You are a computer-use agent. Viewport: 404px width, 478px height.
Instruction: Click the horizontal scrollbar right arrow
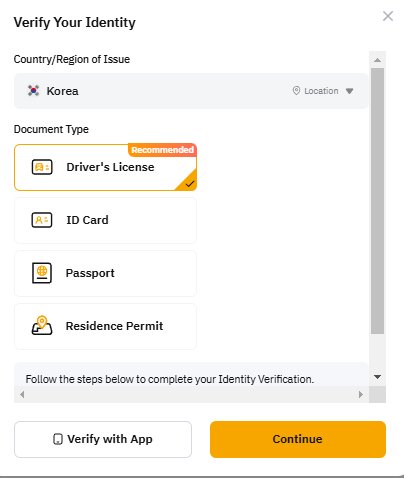coord(361,395)
